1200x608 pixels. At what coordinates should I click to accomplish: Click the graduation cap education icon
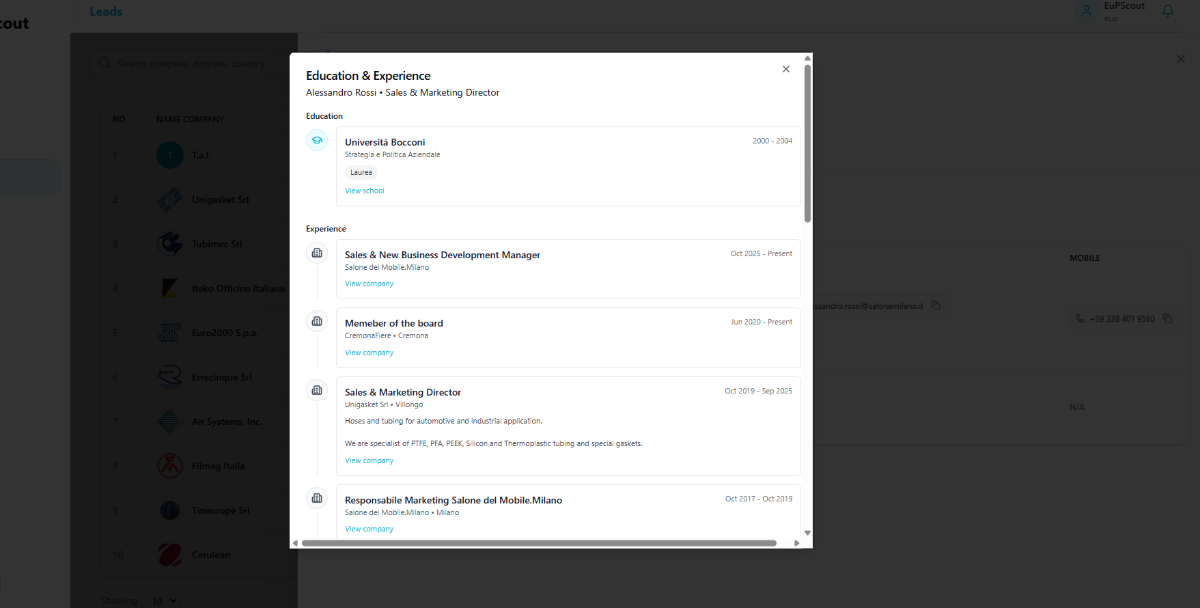point(317,141)
